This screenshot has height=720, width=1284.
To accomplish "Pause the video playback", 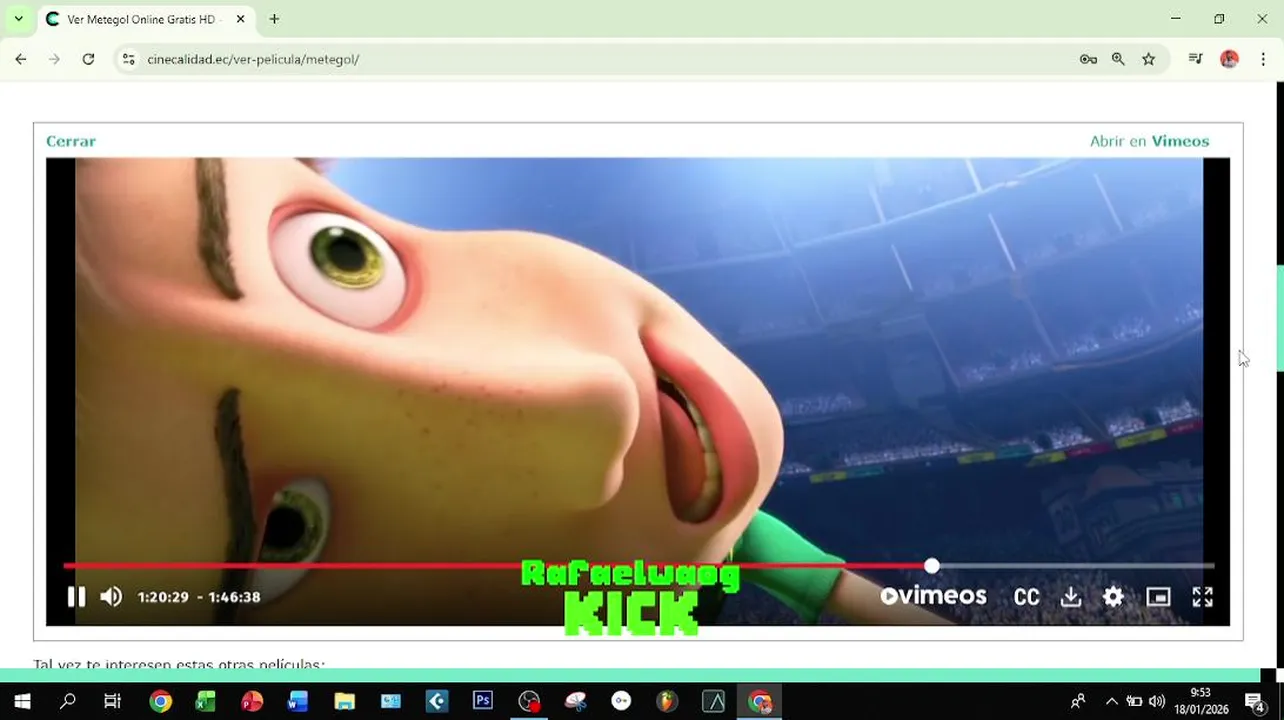I will coord(76,597).
